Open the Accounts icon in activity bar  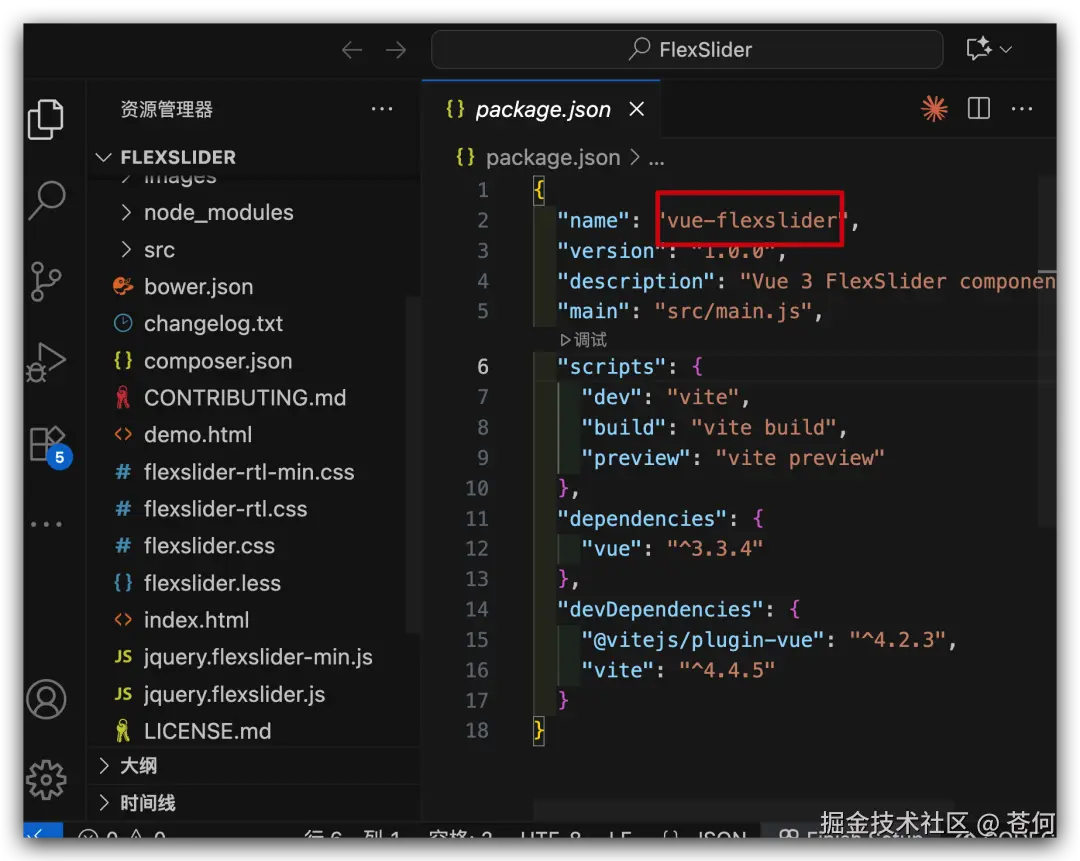click(46, 699)
